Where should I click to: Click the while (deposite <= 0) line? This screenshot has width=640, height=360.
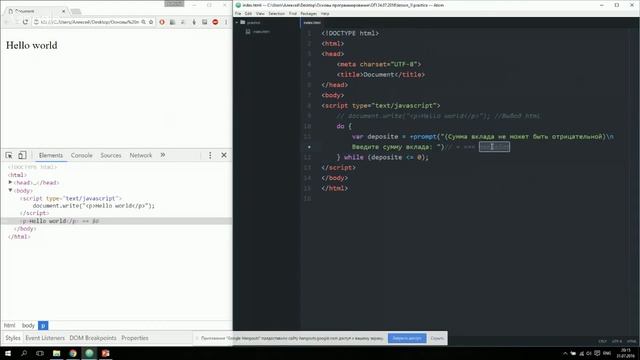382,157
